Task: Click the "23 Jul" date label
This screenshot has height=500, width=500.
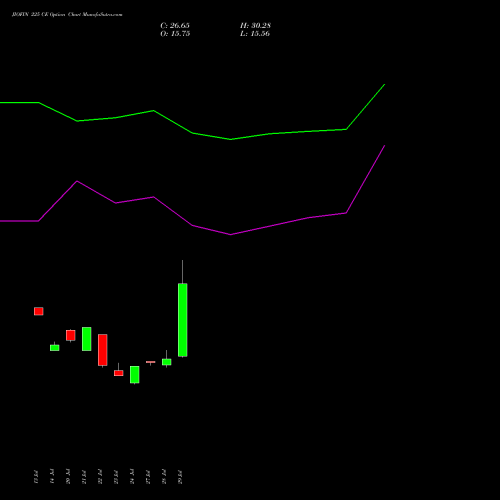Action: point(116,477)
